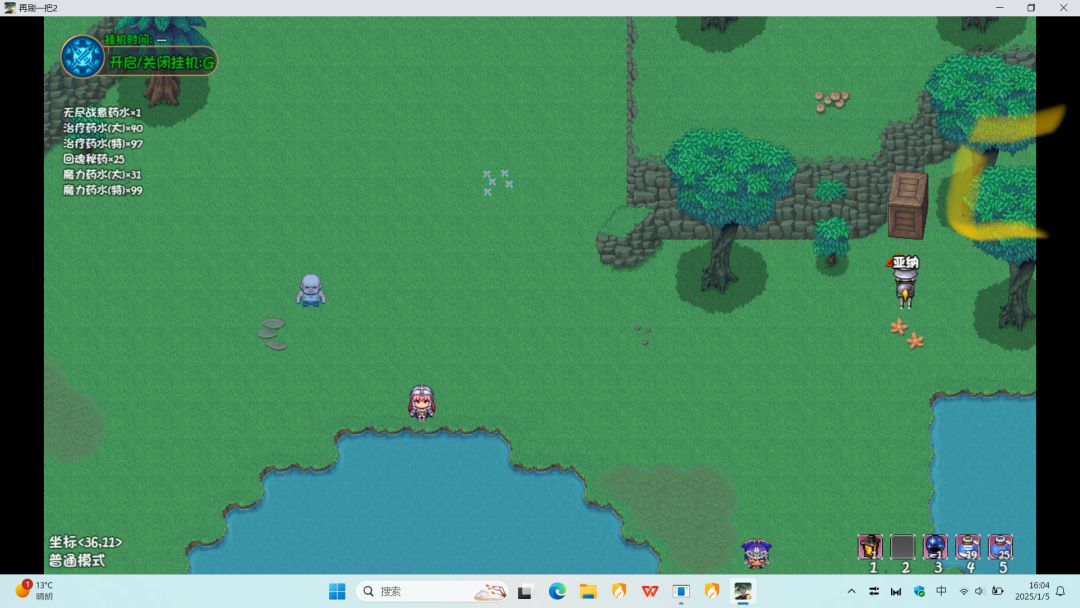Click the purple-hat character at the bottom

click(756, 554)
